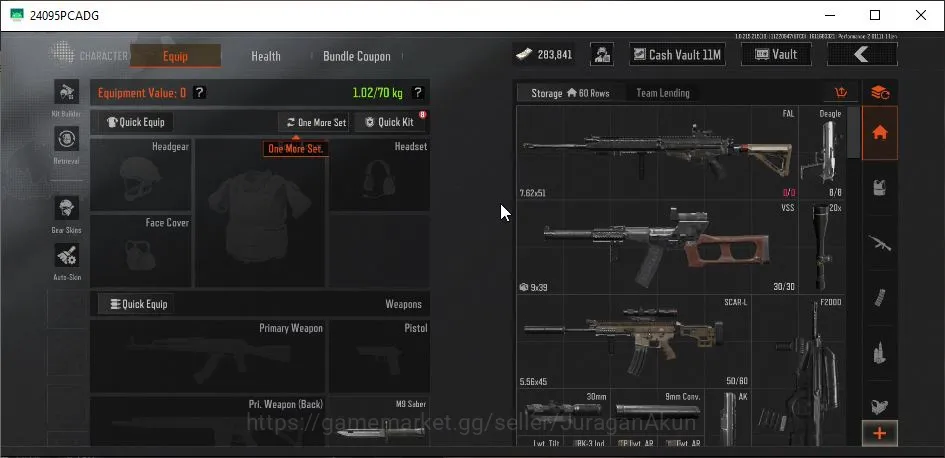
Task: Go back using the top-right arrow
Action: 862,54
